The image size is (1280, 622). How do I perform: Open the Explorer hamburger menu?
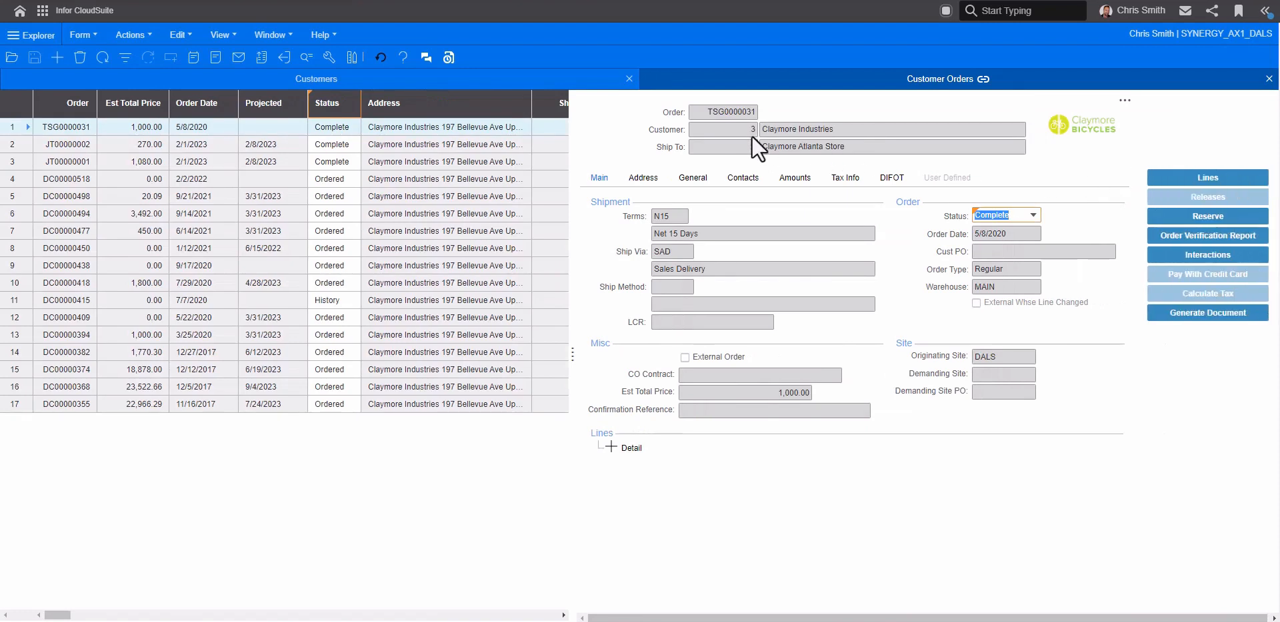[30, 35]
